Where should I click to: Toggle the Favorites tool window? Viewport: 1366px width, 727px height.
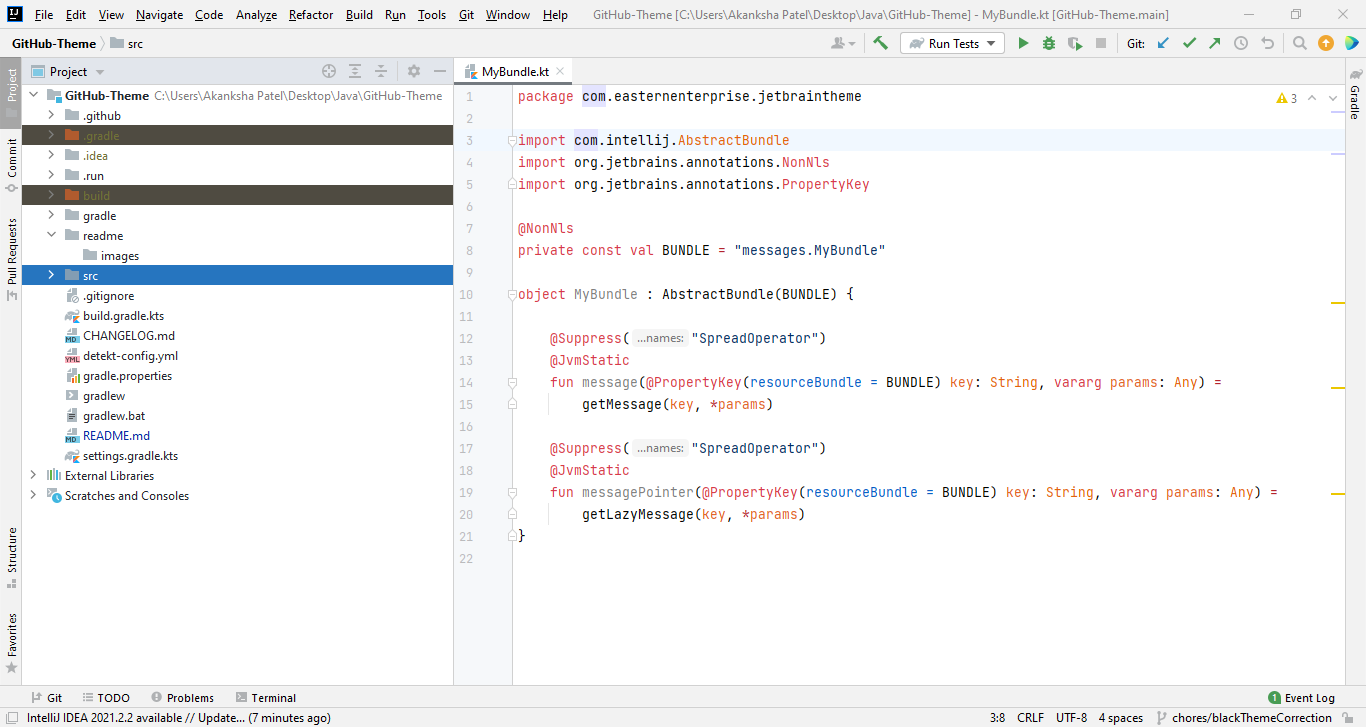(x=11, y=642)
